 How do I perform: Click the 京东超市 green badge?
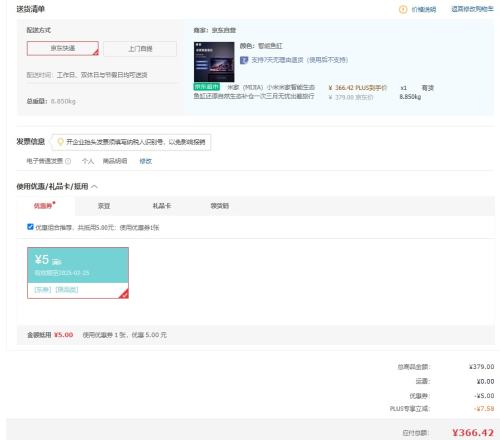pyautogui.click(x=207, y=87)
